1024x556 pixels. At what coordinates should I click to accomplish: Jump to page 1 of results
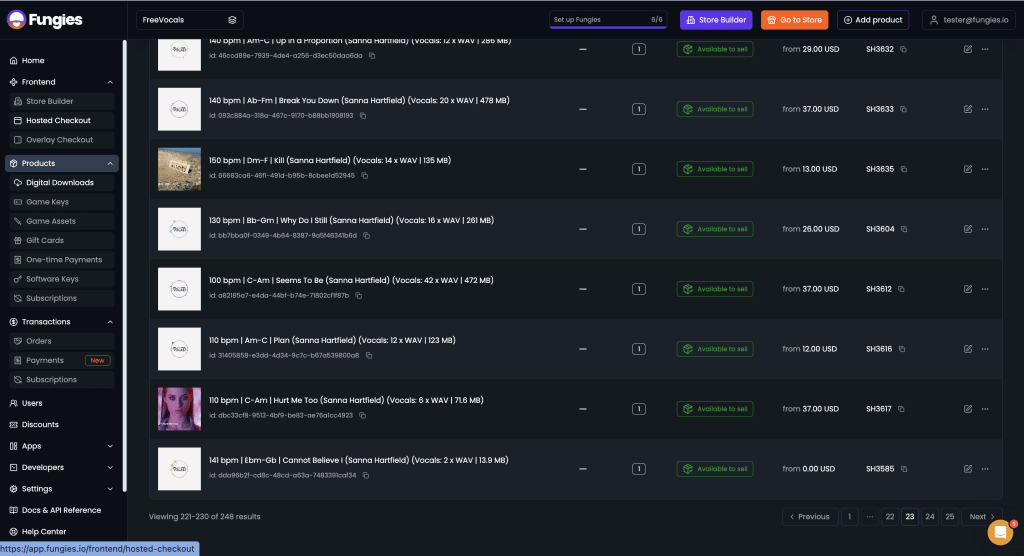pyautogui.click(x=850, y=517)
